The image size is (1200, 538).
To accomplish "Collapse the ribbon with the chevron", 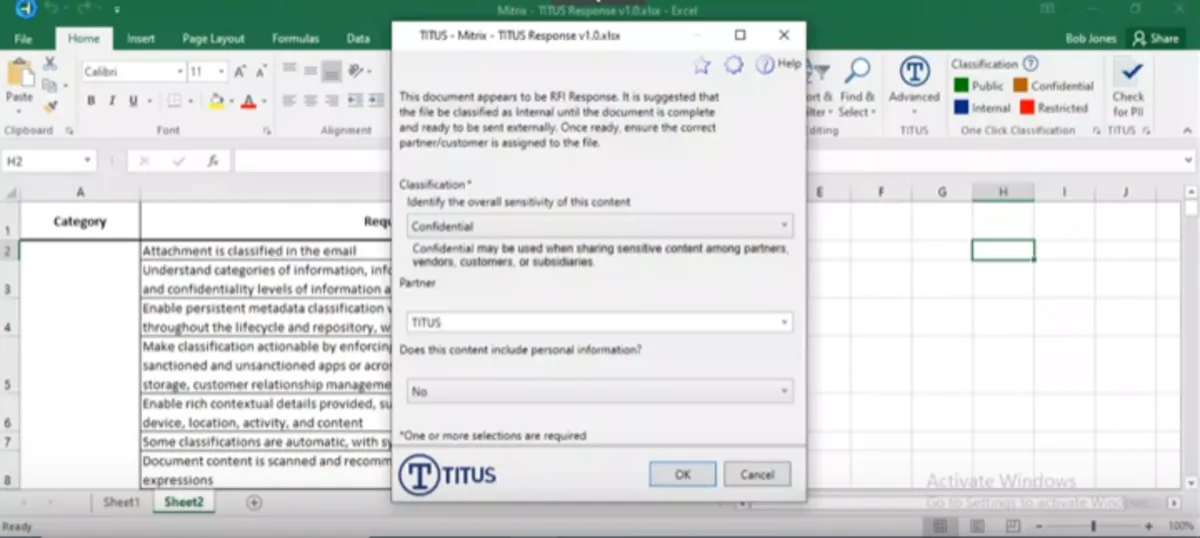I will [x=1186, y=130].
